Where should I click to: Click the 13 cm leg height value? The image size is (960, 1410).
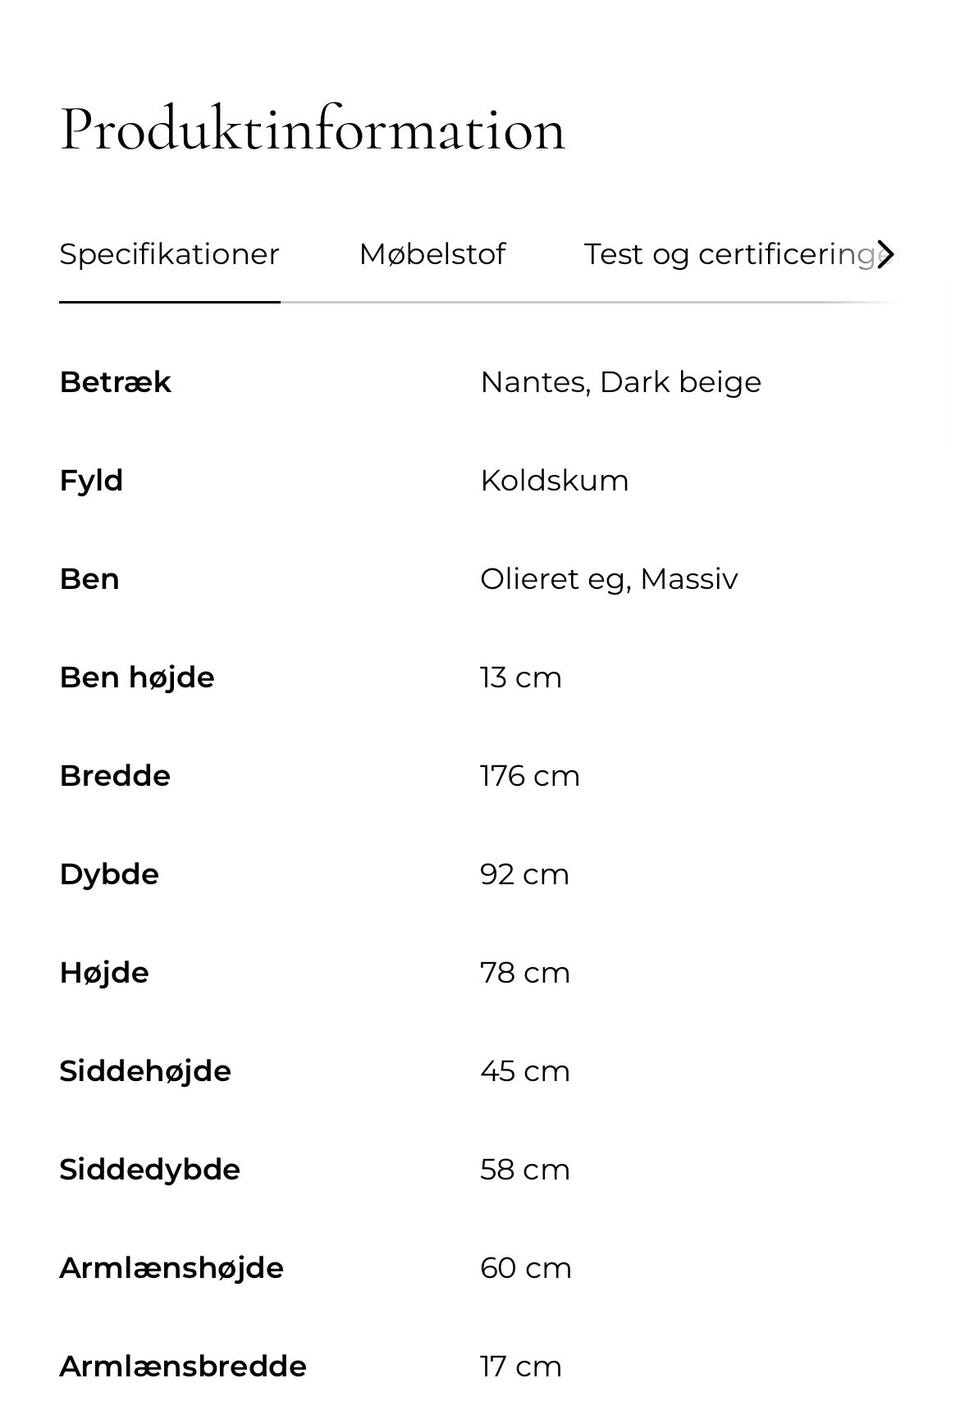pos(520,677)
